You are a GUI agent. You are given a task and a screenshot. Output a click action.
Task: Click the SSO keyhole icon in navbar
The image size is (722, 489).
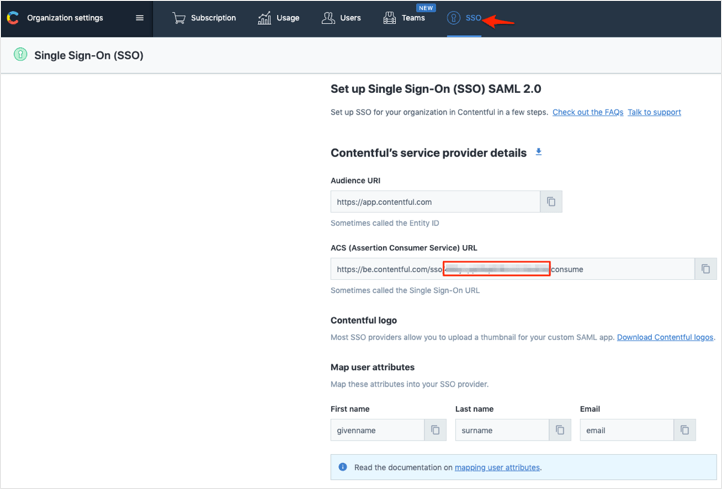(454, 18)
